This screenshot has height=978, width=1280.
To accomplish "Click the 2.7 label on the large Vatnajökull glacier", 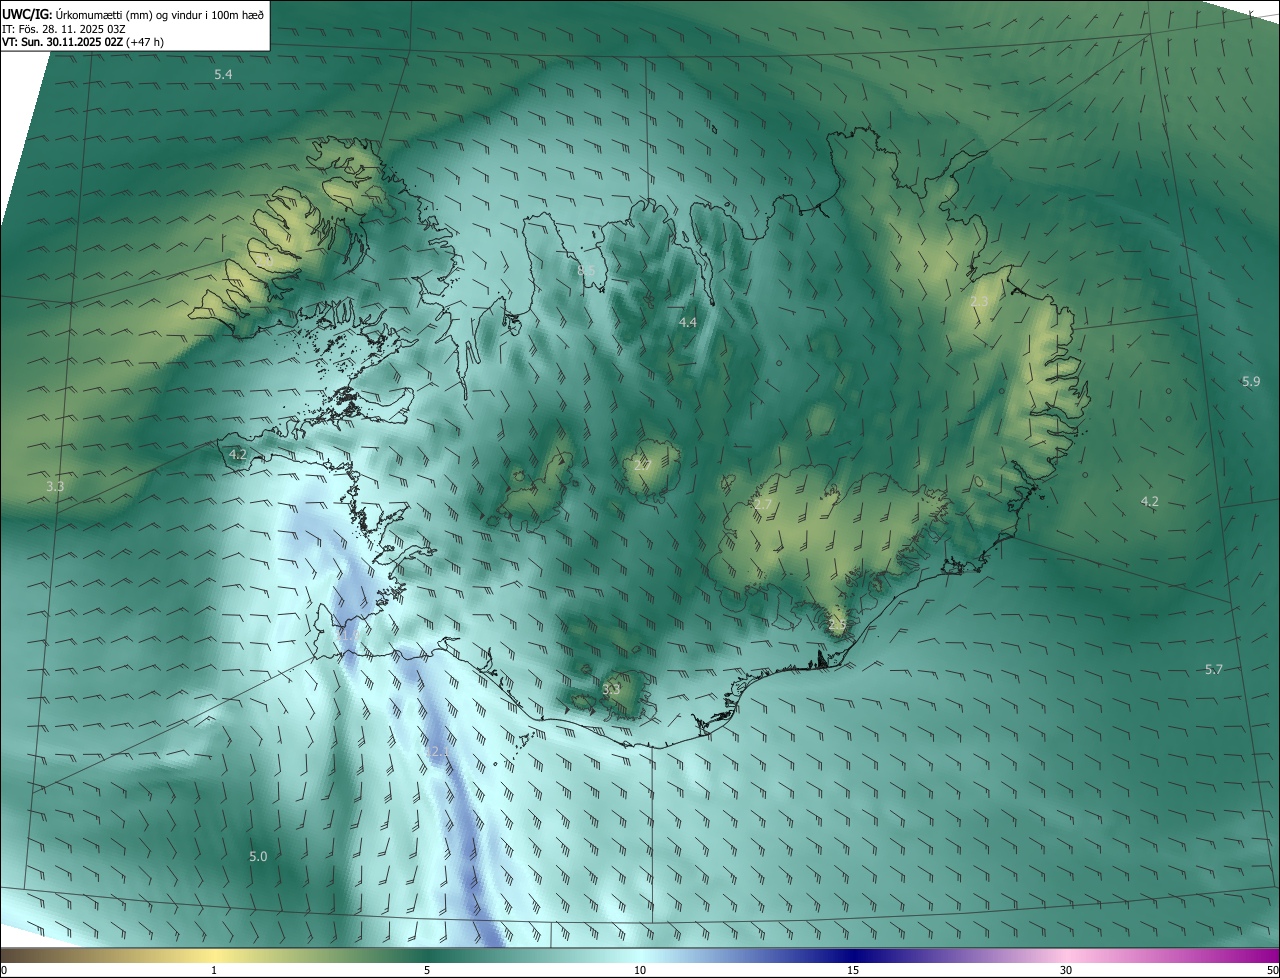I will 763,505.
